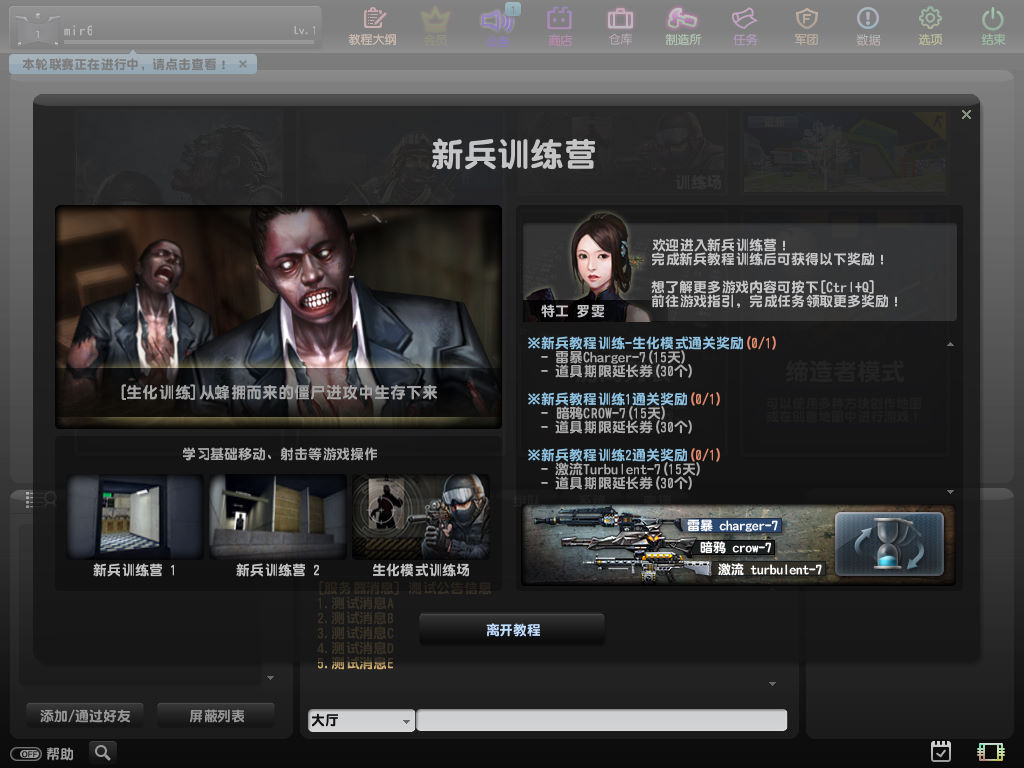The height and width of the screenshot is (768, 1024).
Task: Click the rewards list scroll-up arrow
Action: click(950, 344)
